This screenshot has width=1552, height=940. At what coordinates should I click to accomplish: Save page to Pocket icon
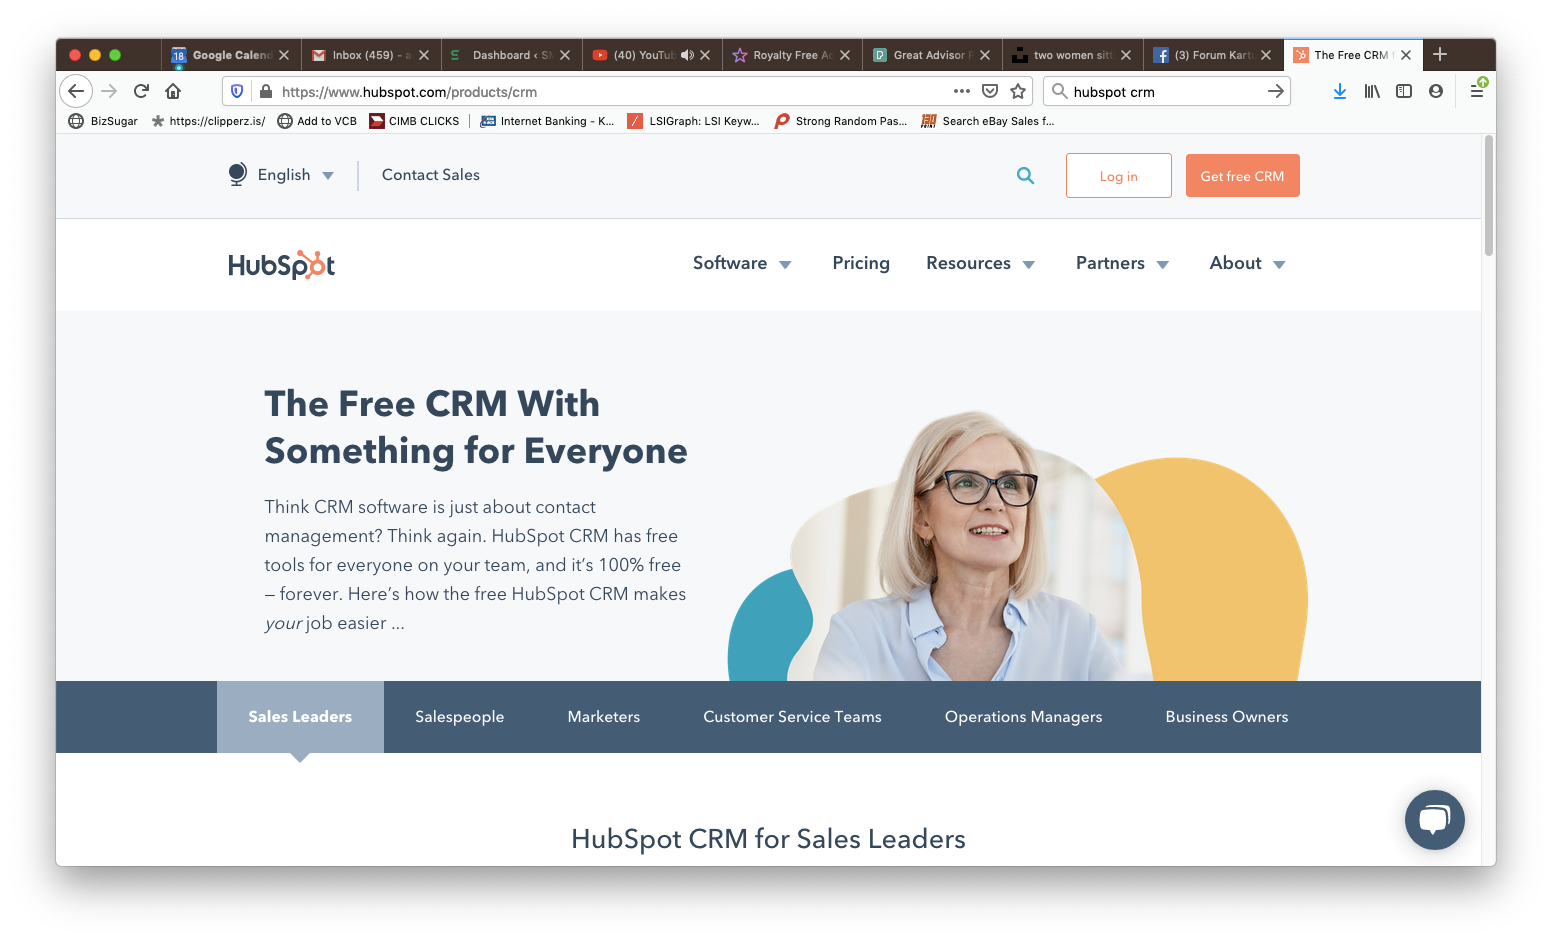990,91
